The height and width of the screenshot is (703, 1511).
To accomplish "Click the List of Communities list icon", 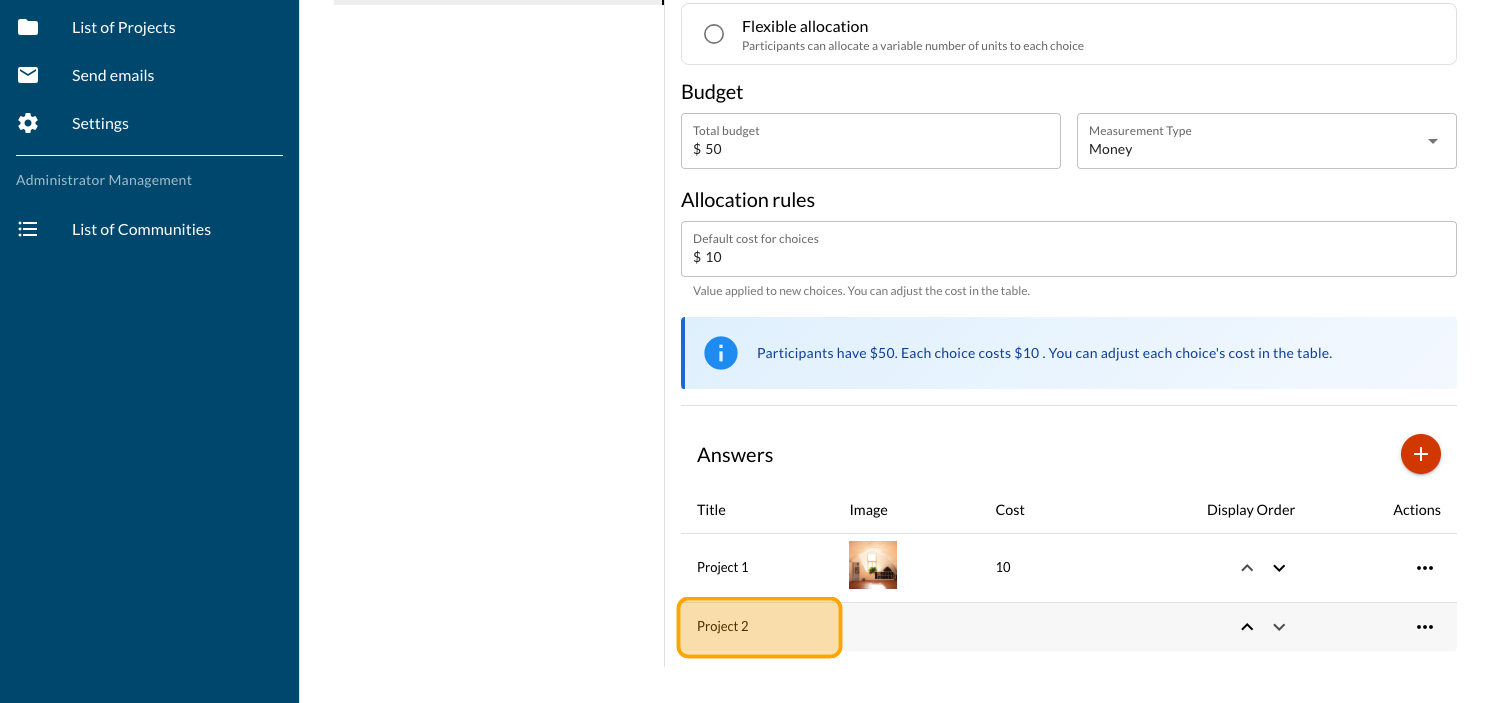I will tap(28, 229).
